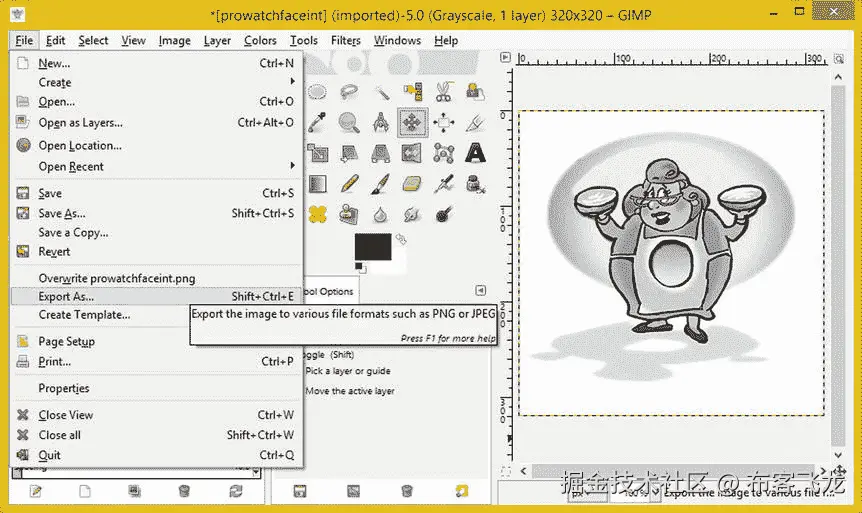Image resolution: width=862 pixels, height=513 pixels.
Task: Open the Colors menu
Action: tap(260, 40)
